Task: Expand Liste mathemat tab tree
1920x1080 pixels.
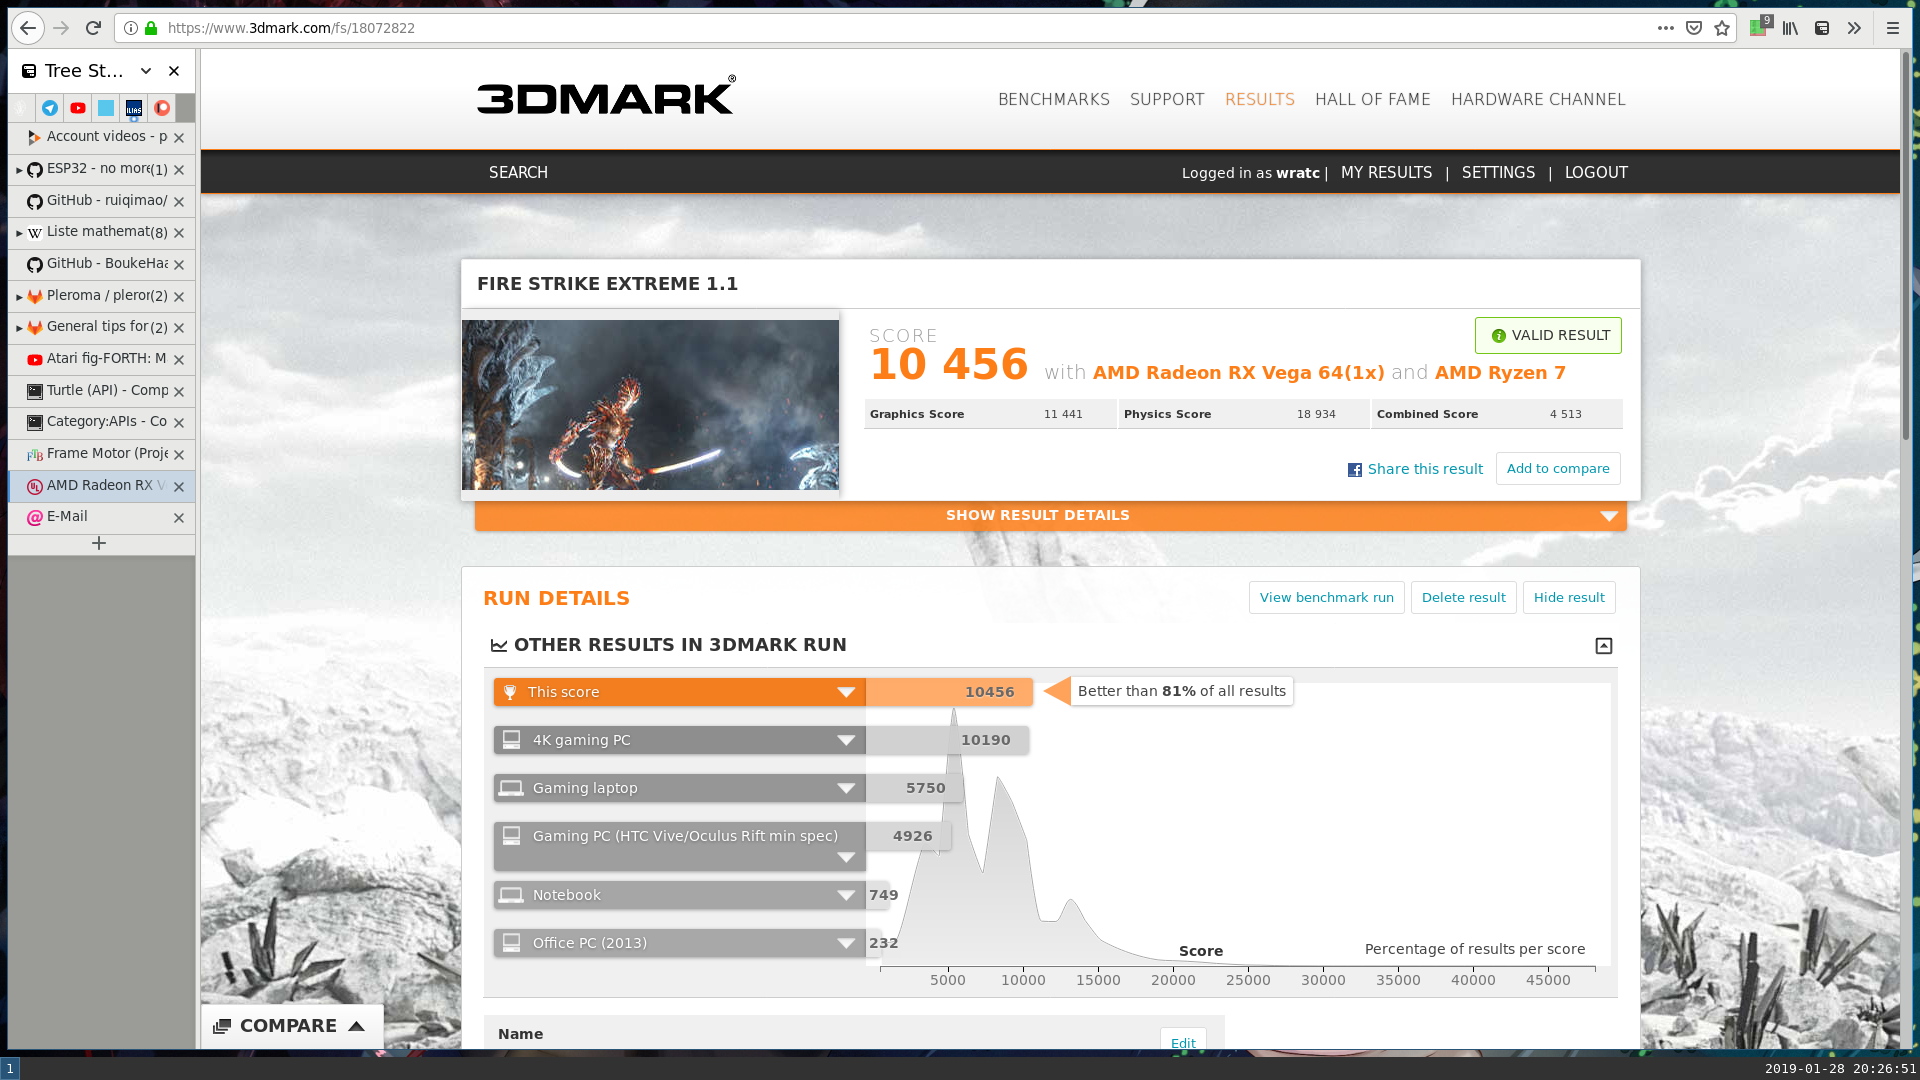Action: pyautogui.click(x=19, y=233)
